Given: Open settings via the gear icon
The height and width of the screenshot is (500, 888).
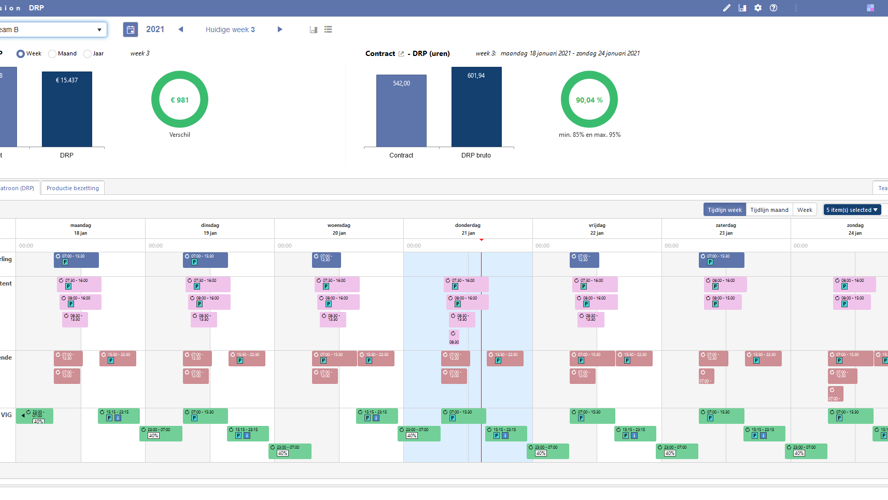Looking at the screenshot, I should 758,8.
